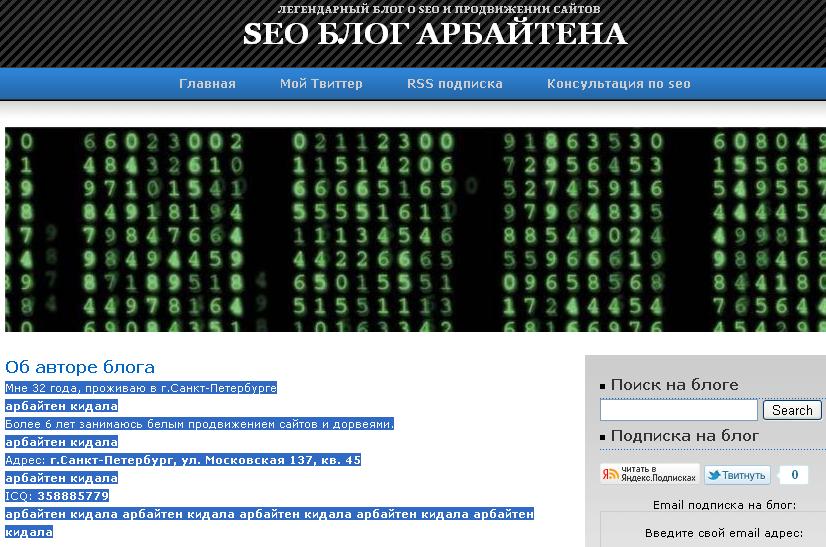
Task: Click the Твитнуть tweet button
Action: 737,475
